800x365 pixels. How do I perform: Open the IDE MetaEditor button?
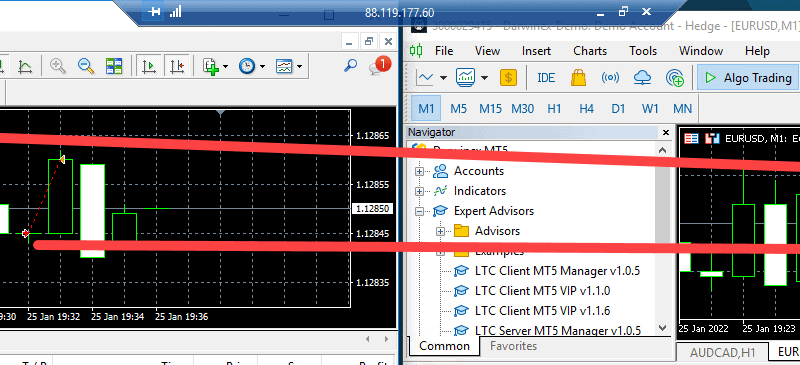[x=546, y=78]
